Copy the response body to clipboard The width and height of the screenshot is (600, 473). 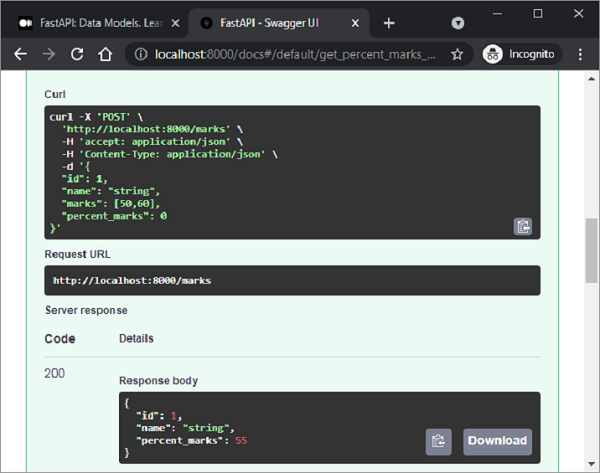(437, 441)
